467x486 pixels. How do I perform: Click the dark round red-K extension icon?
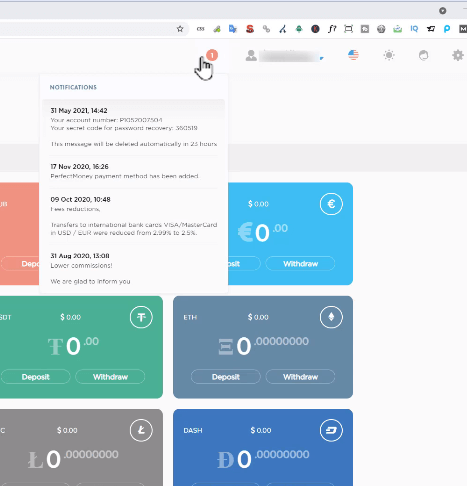pyautogui.click(x=315, y=29)
